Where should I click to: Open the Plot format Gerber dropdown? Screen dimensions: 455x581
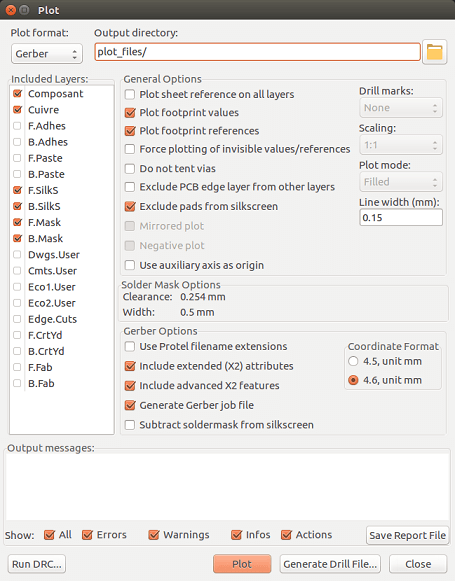pyautogui.click(x=47, y=54)
